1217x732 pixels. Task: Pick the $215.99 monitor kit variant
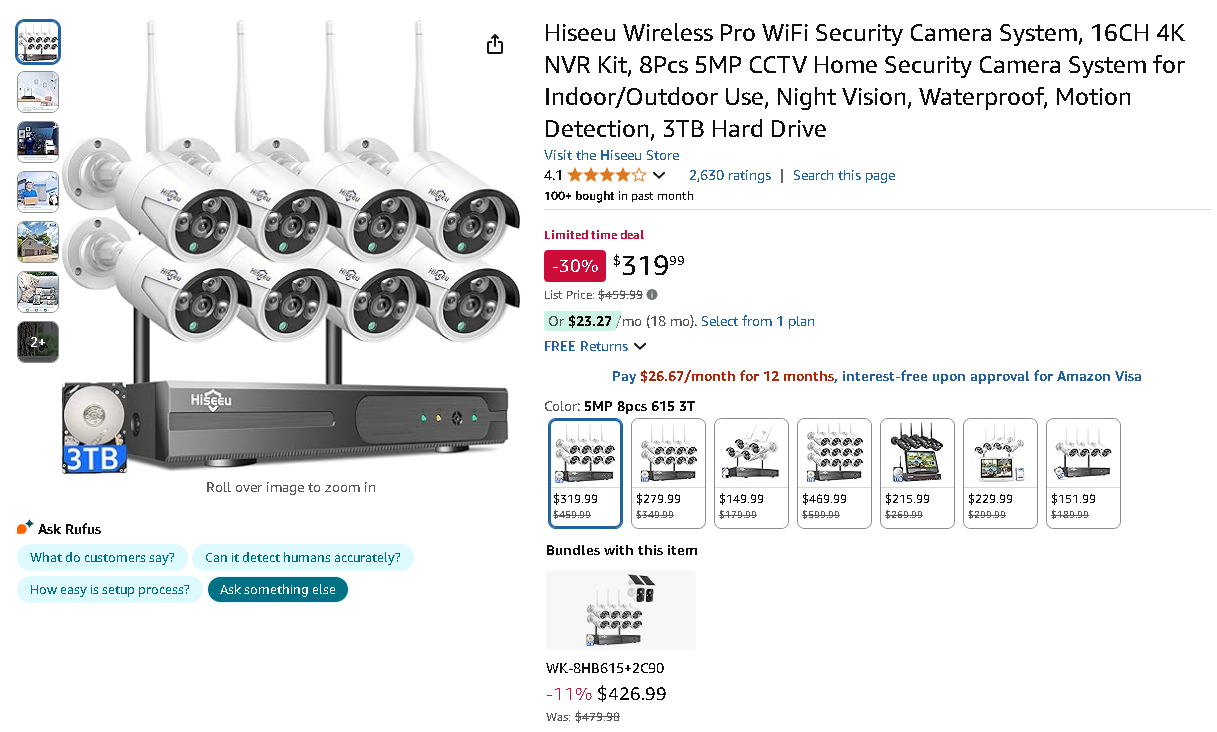(x=917, y=472)
